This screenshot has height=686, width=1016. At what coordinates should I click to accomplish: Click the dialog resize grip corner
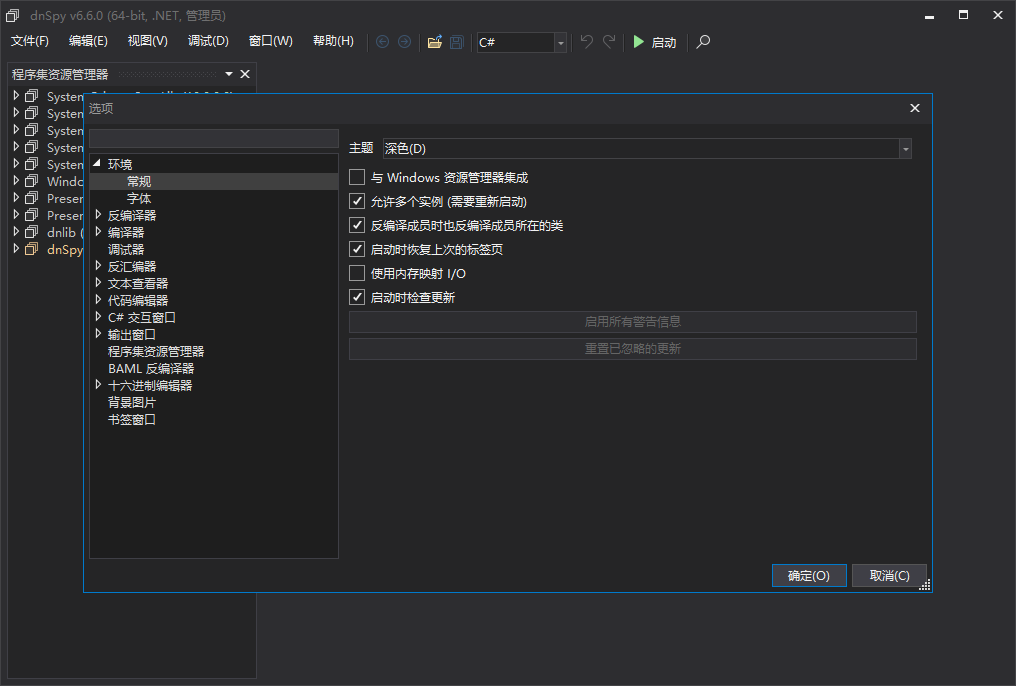click(925, 585)
